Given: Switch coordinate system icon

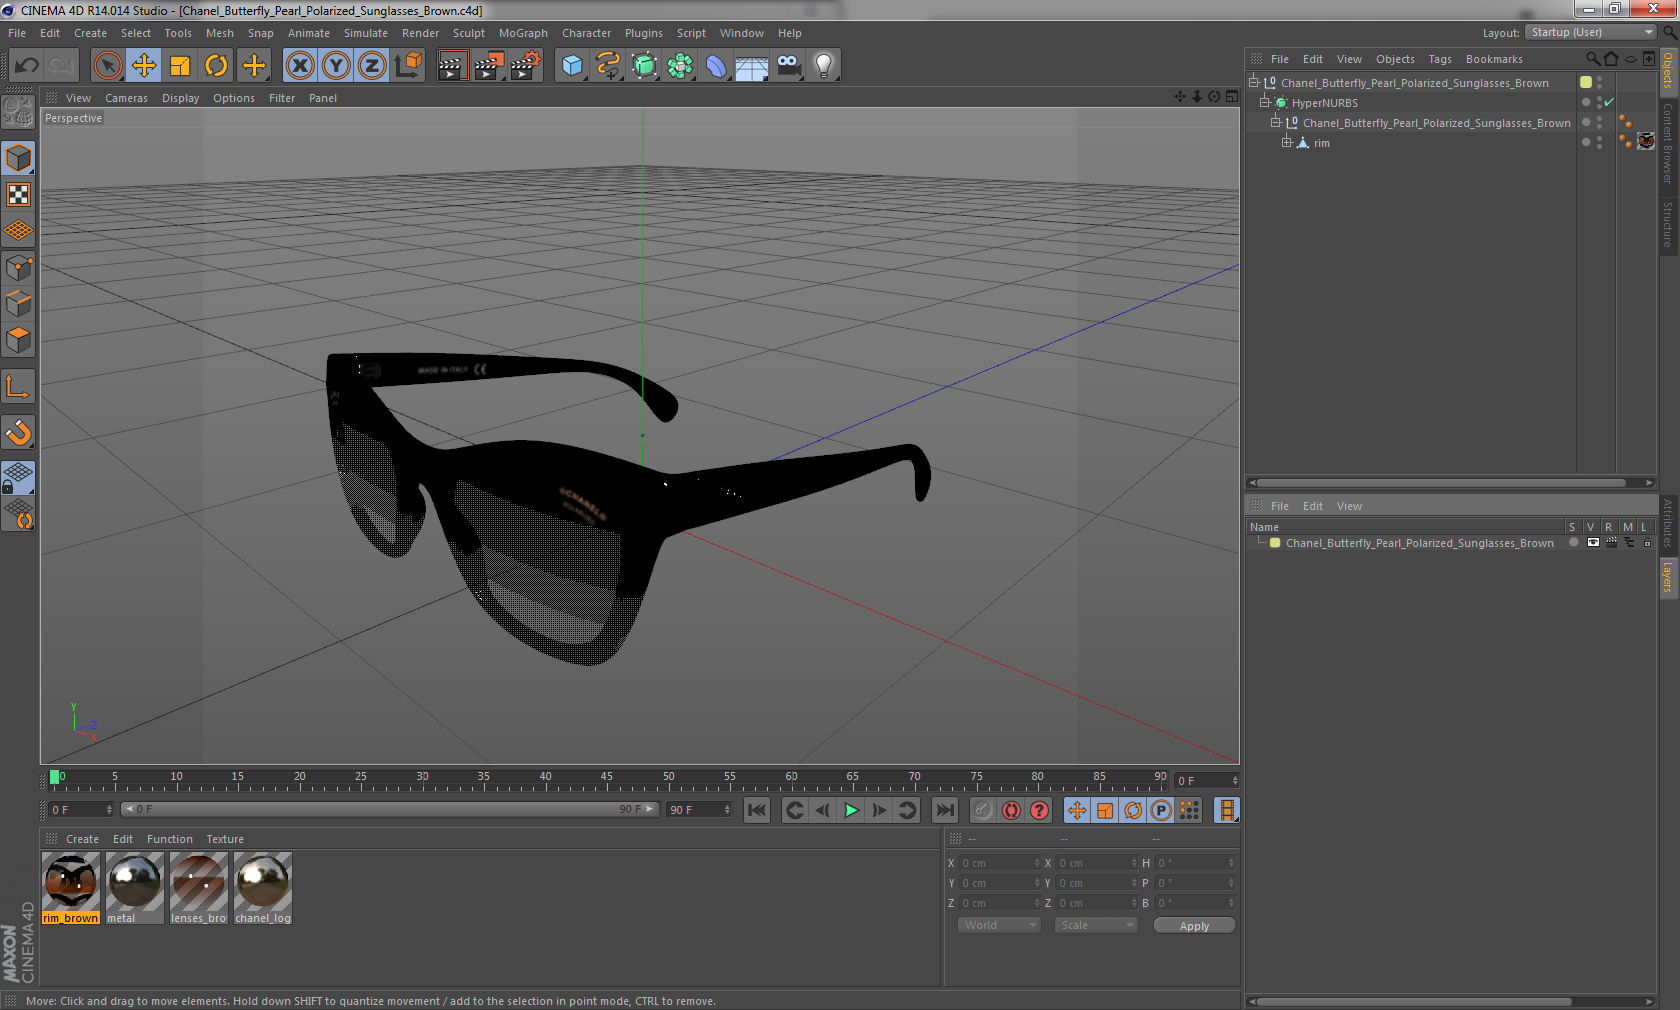Looking at the screenshot, I should tap(408, 66).
